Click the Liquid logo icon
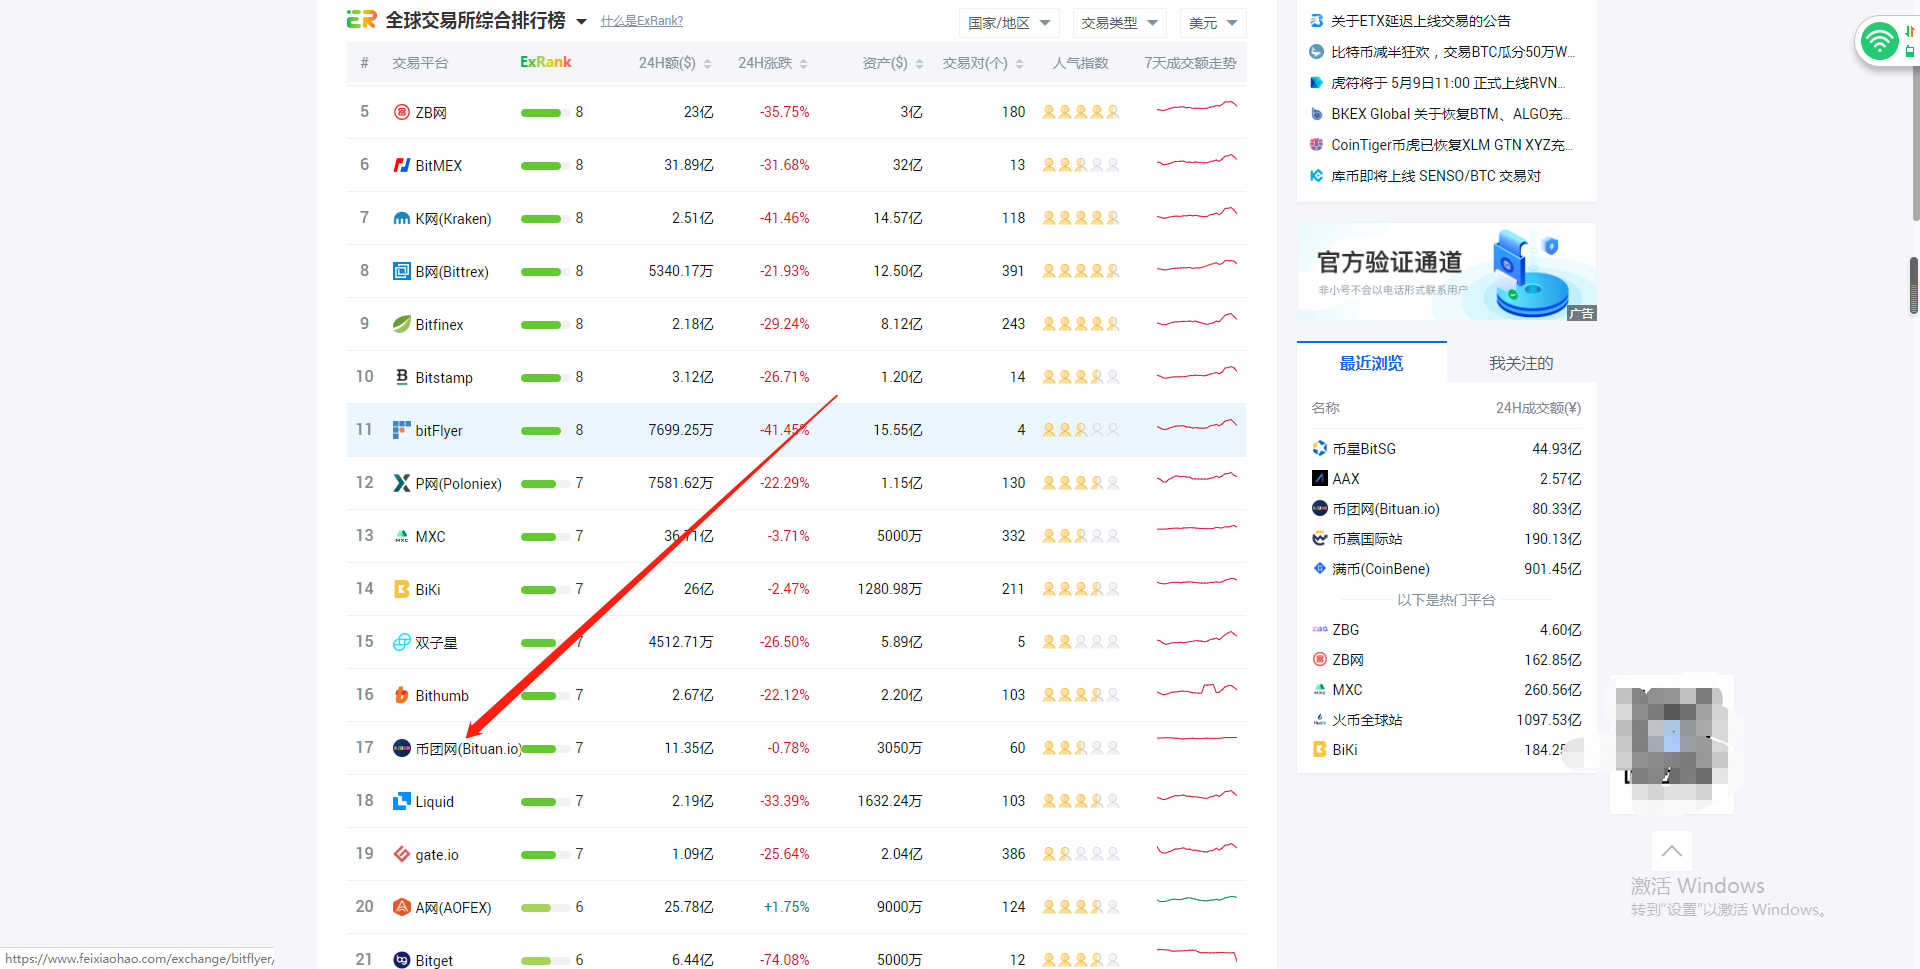1920x969 pixels. pos(401,801)
